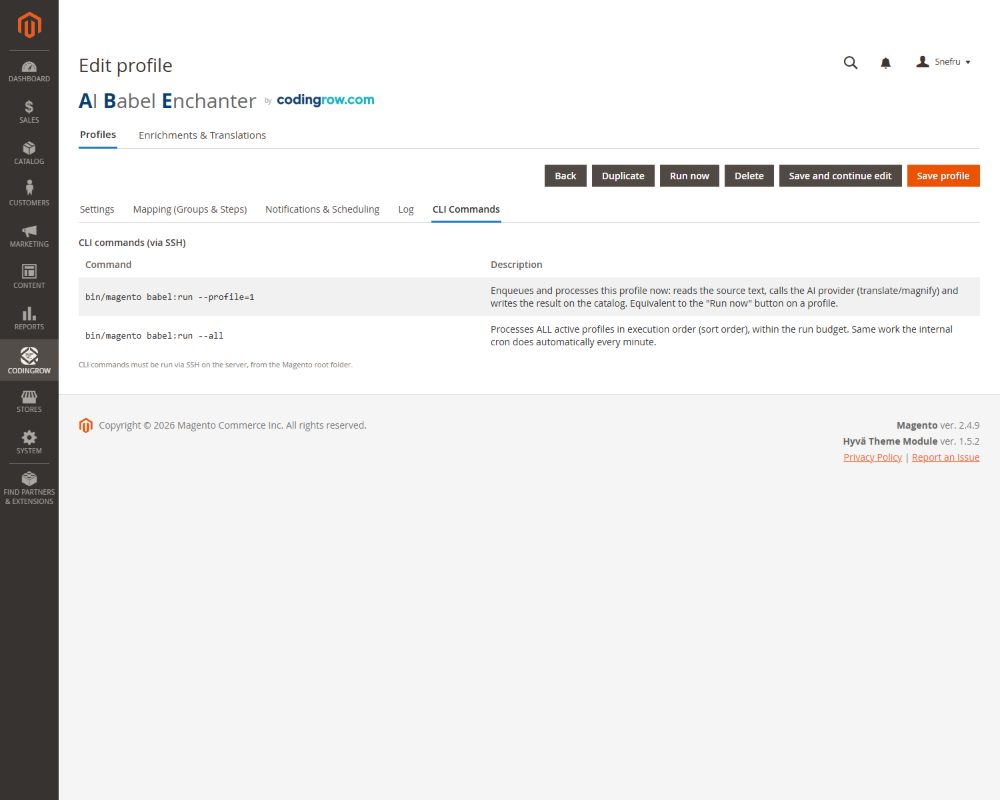This screenshot has height=800, width=1000.
Task: Open the Mapping (Groups & Steps) tab
Action: pos(189,209)
